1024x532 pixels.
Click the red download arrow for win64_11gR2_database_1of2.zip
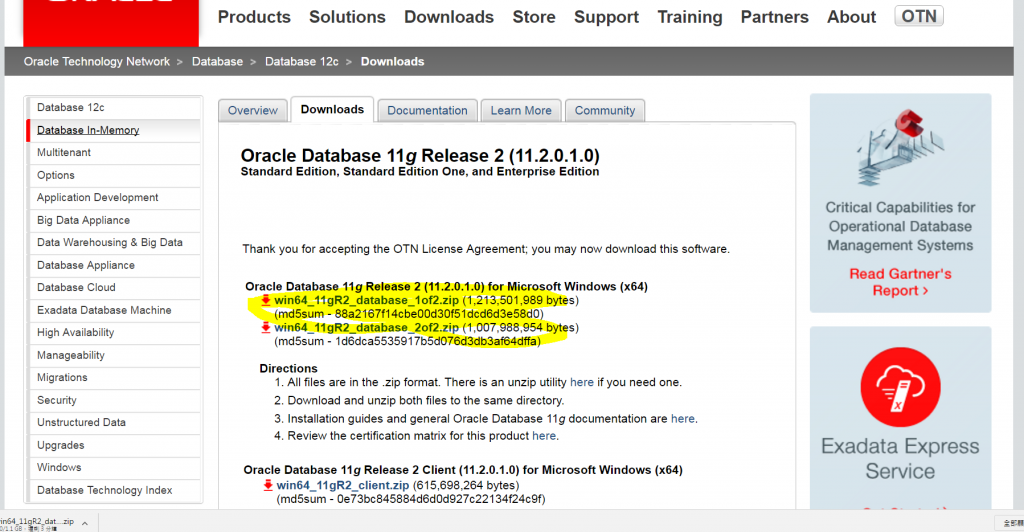pos(266,300)
